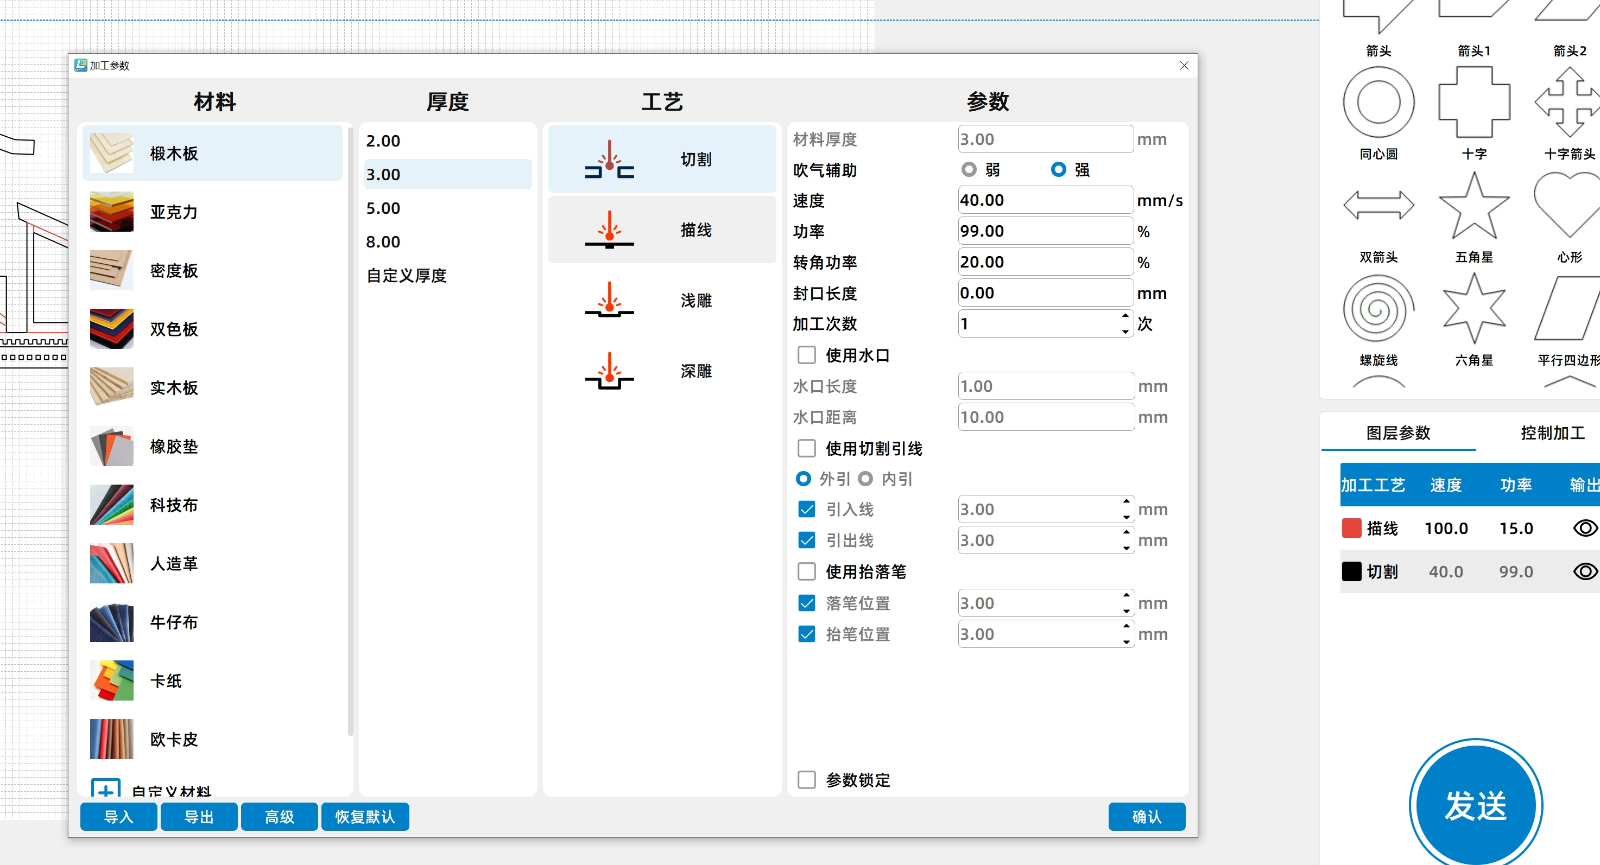Select 弱 weak air assist radio button

click(x=968, y=170)
